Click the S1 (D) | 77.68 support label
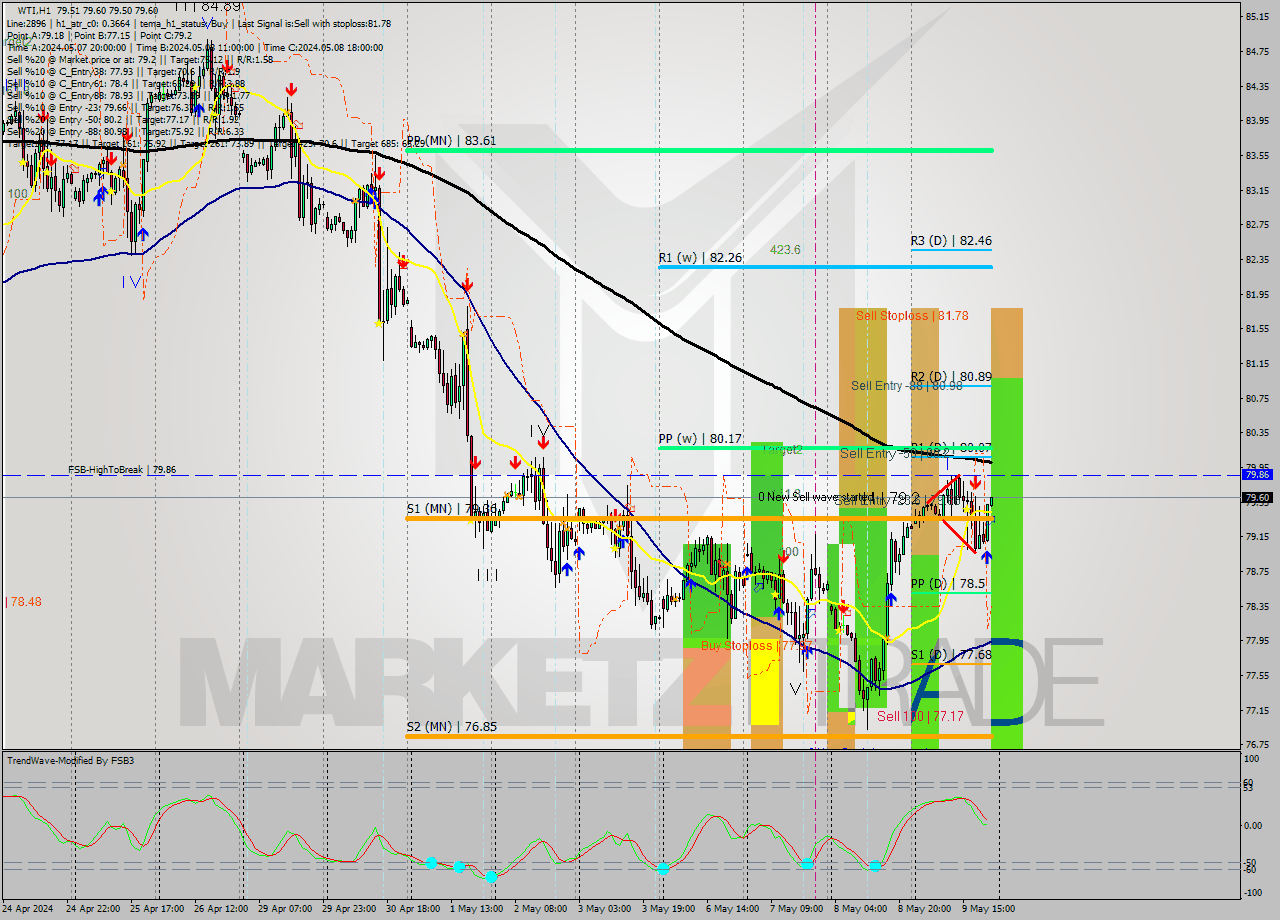Image resolution: width=1280 pixels, height=920 pixels. tap(950, 655)
